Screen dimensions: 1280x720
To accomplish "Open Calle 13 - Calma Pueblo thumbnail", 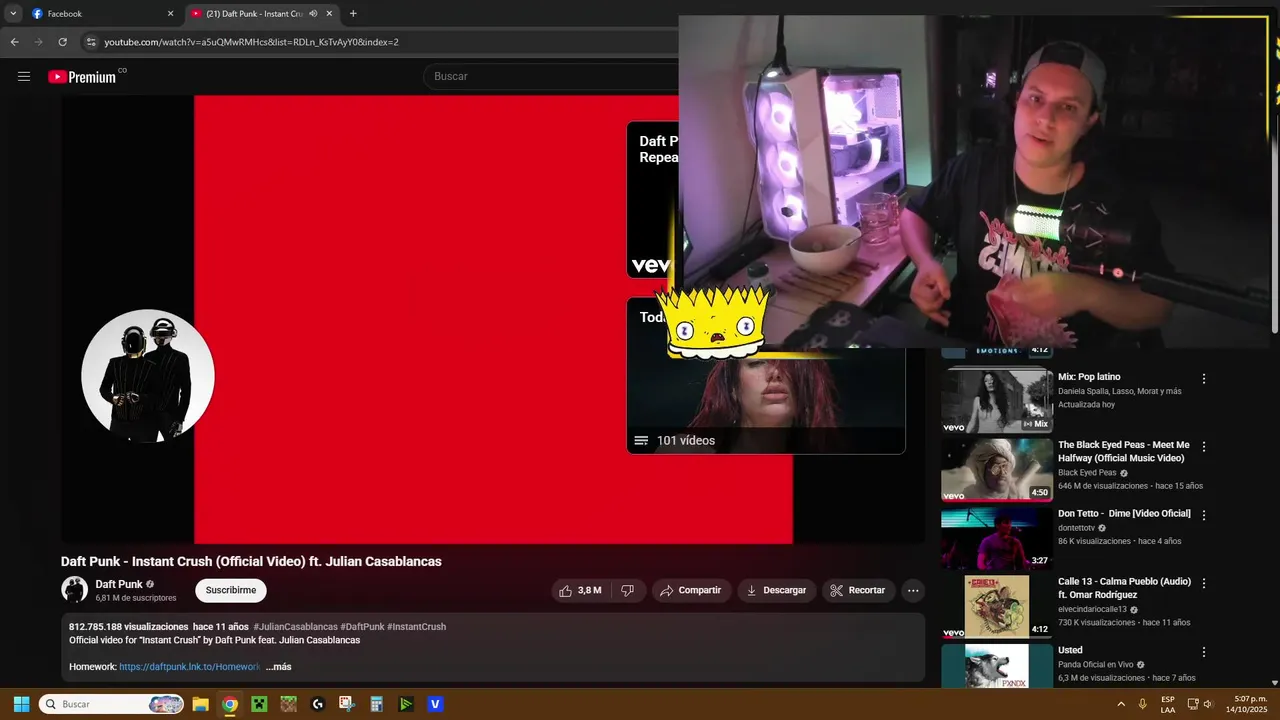I will pyautogui.click(x=997, y=607).
